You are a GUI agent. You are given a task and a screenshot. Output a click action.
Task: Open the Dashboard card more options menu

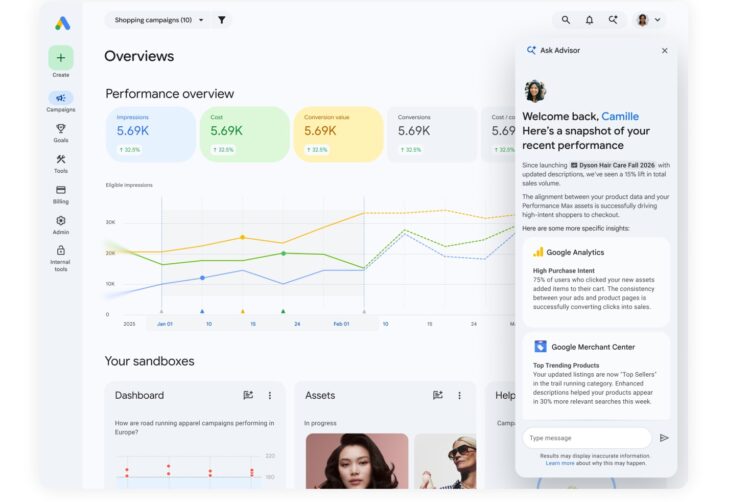[x=270, y=395]
